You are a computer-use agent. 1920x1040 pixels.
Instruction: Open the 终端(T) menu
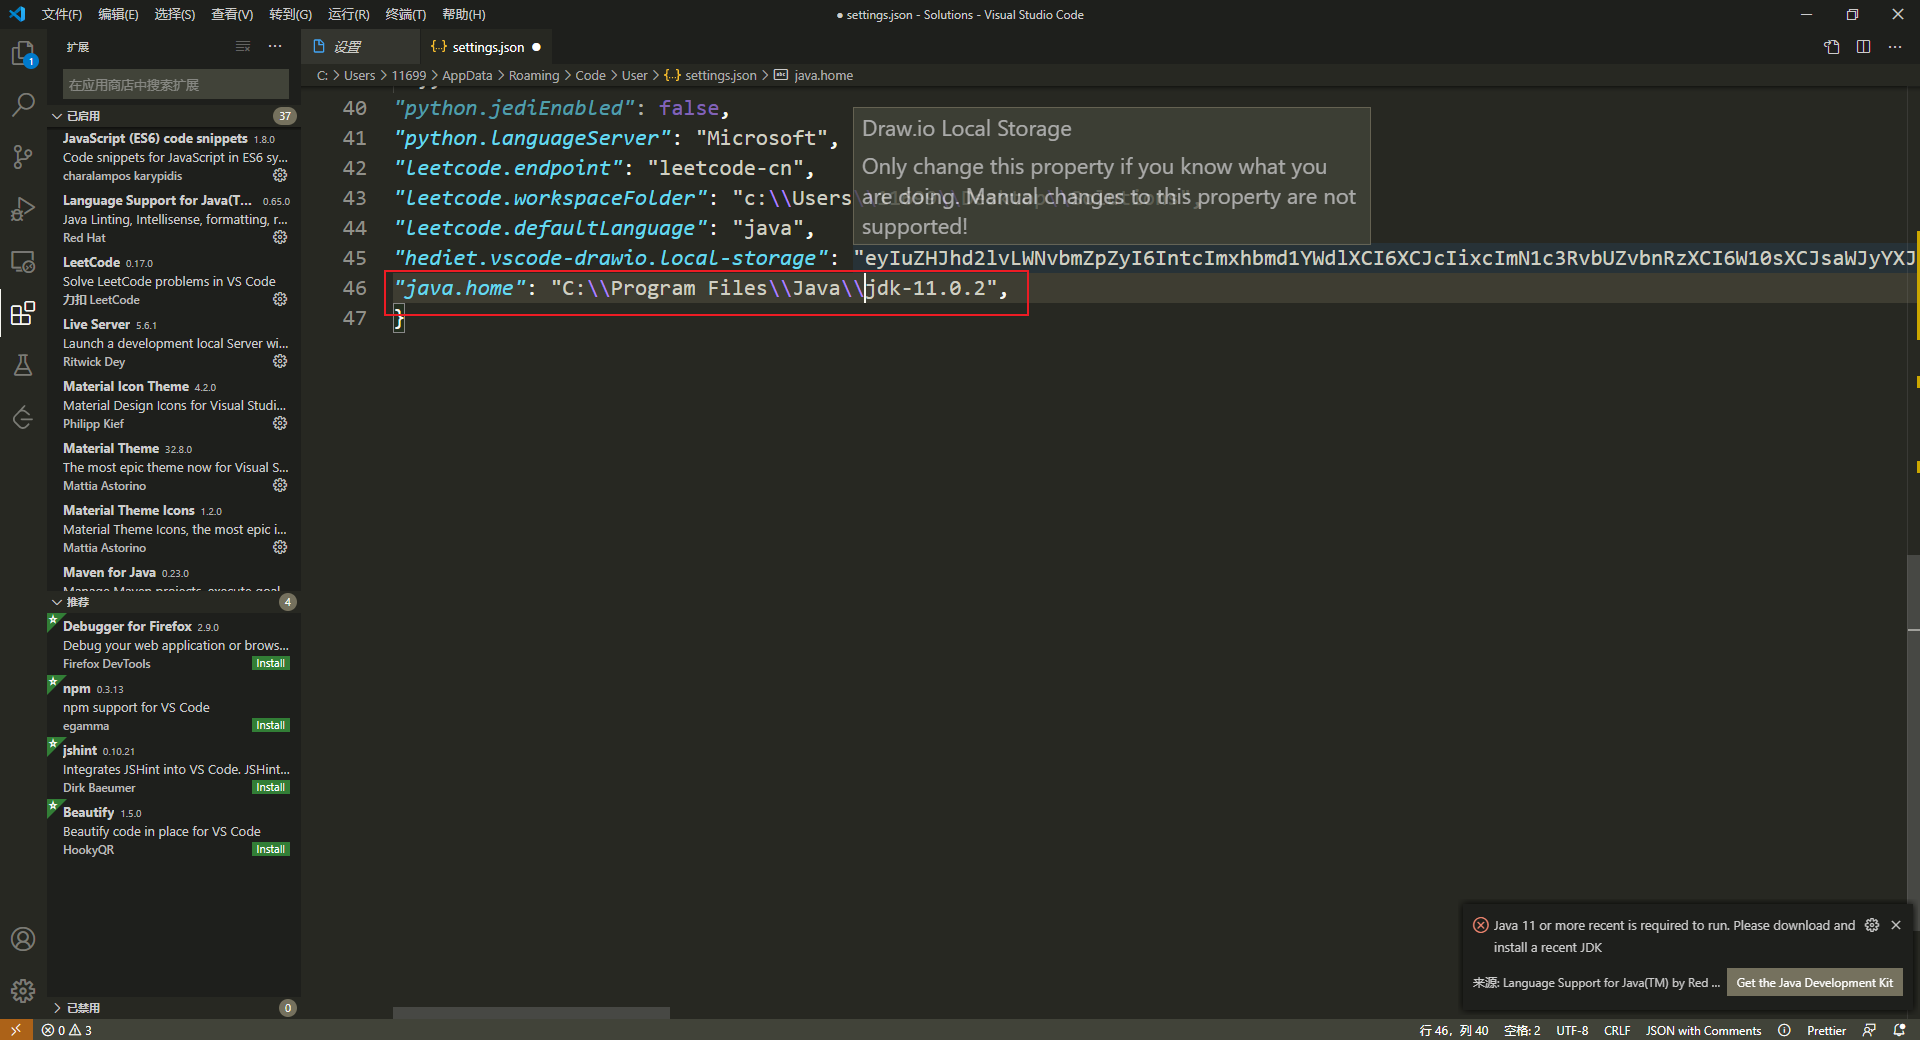tap(406, 14)
